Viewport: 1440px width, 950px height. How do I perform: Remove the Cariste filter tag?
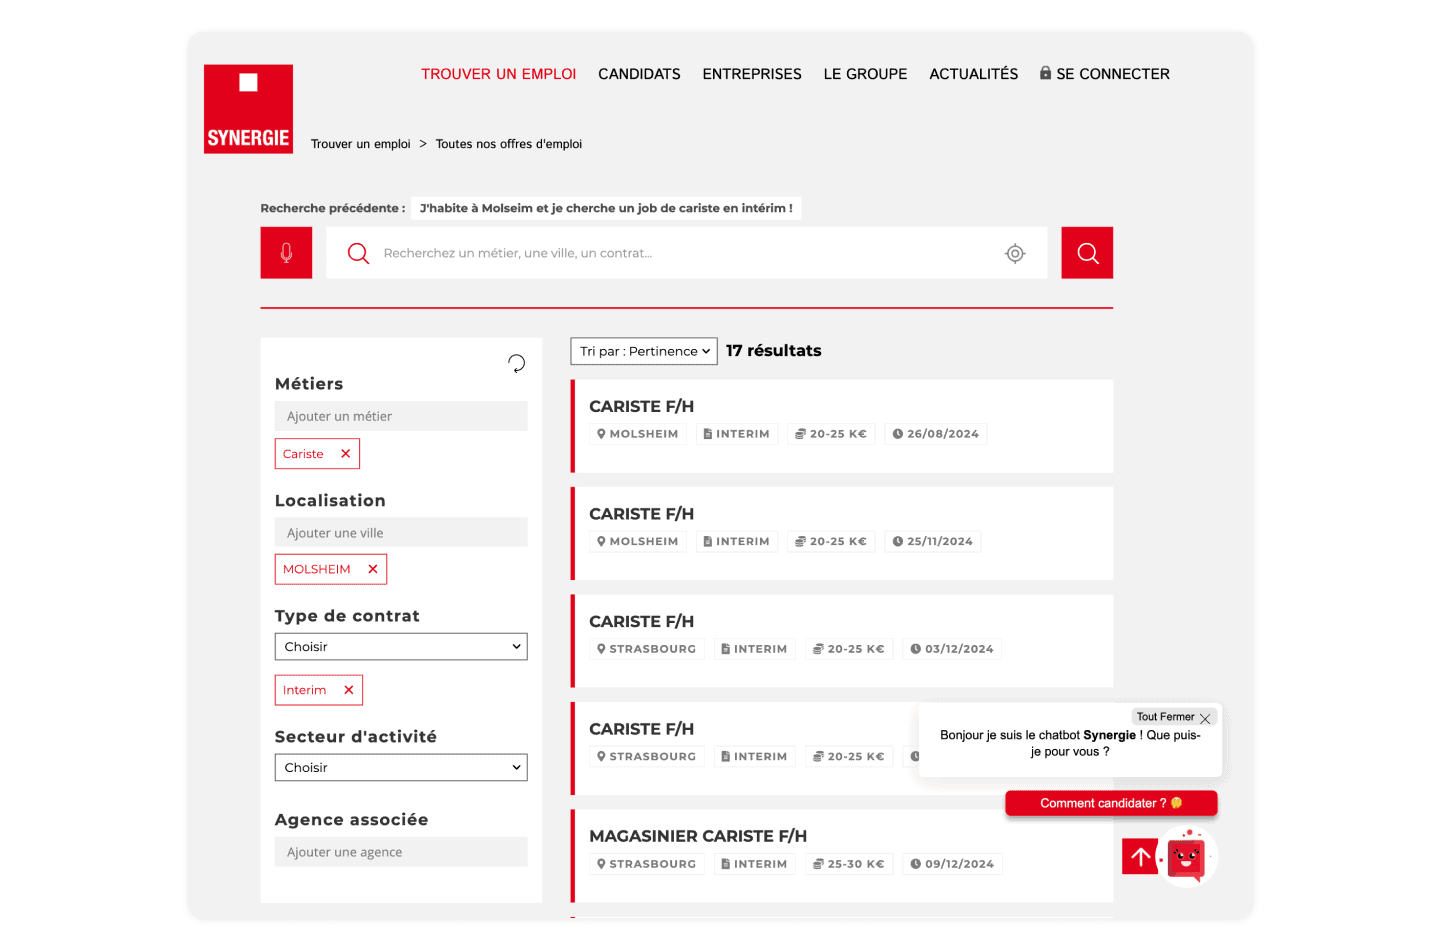pyautogui.click(x=345, y=454)
